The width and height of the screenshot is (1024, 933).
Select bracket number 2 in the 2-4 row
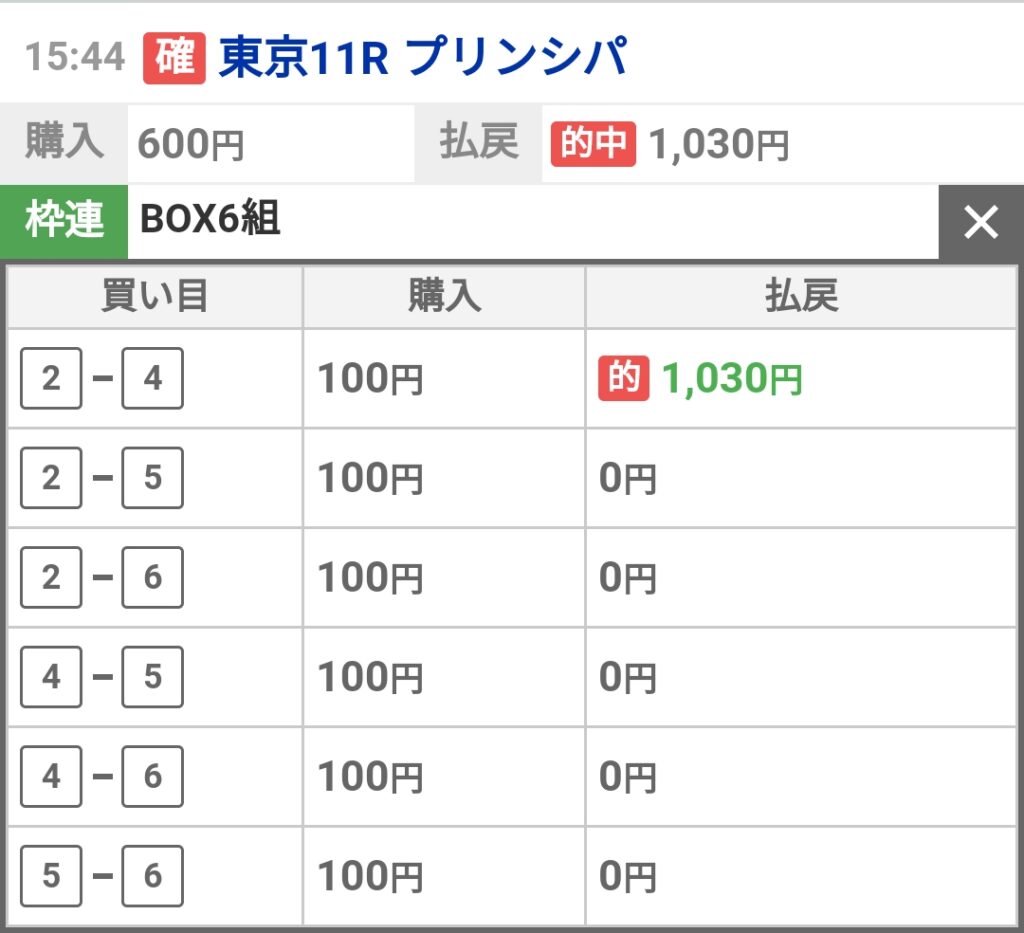coord(51,378)
